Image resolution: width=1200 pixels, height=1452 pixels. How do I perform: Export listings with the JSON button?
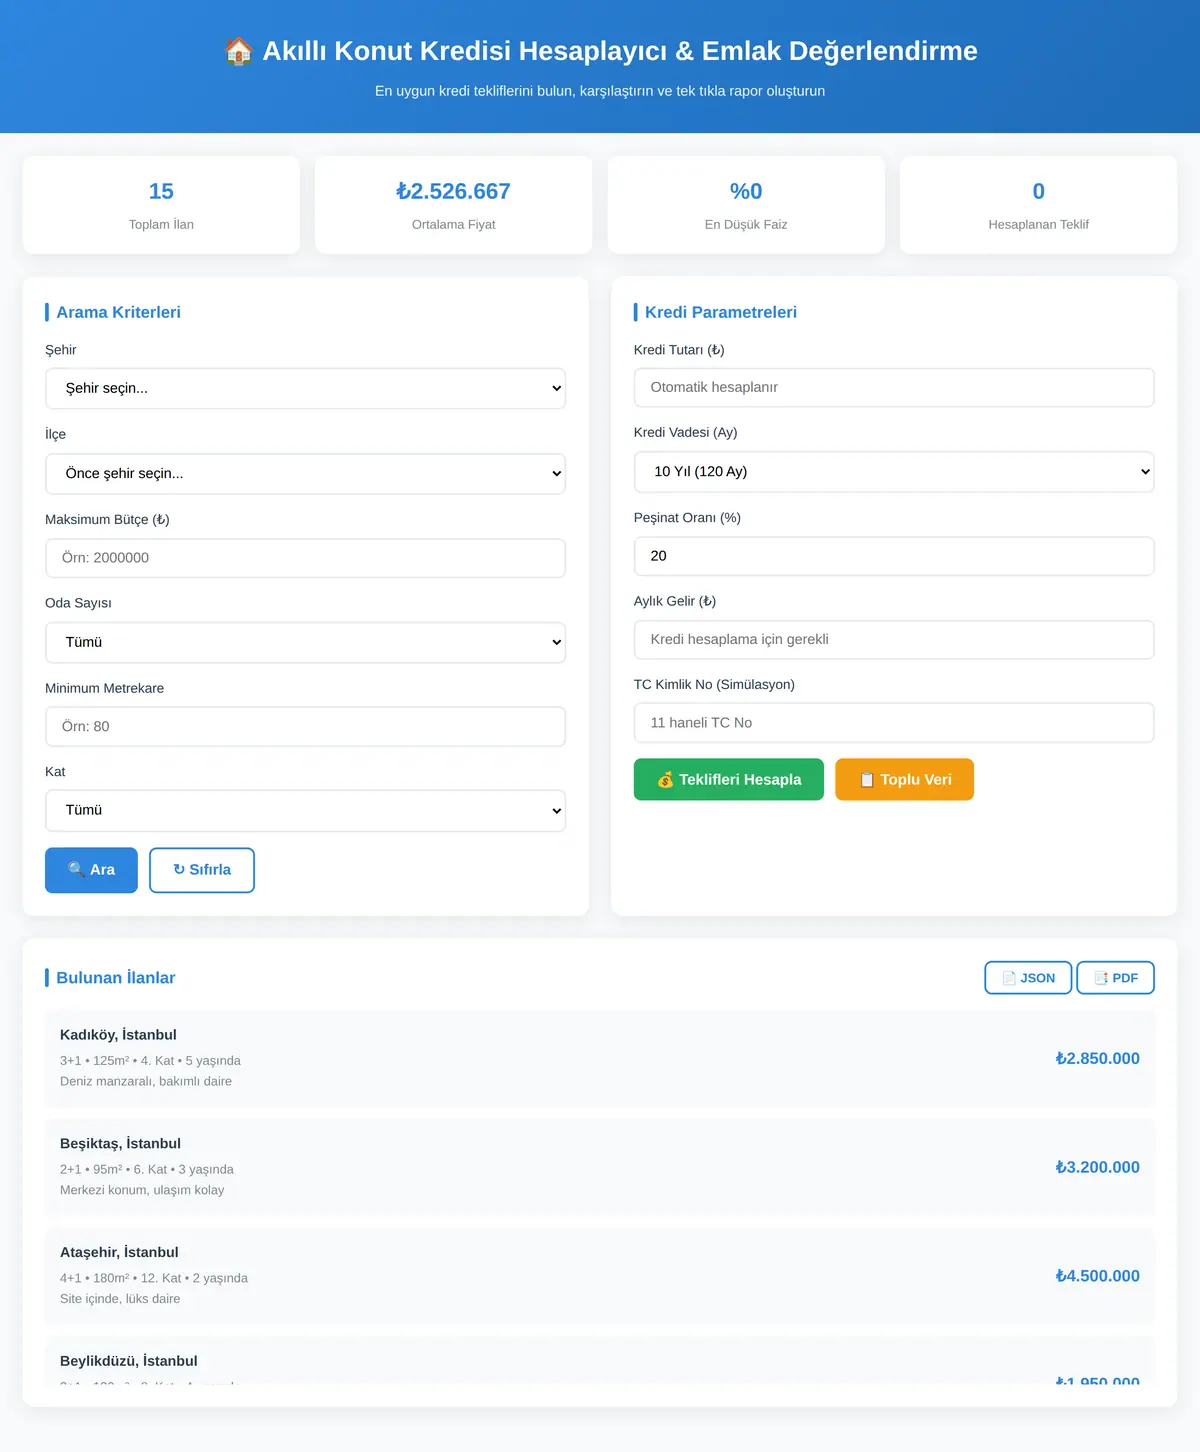tap(1028, 978)
